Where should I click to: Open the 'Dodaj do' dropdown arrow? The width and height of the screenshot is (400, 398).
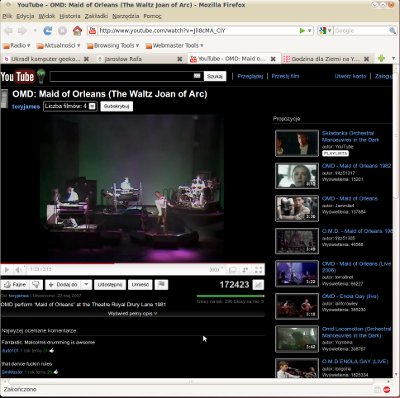pos(86,284)
